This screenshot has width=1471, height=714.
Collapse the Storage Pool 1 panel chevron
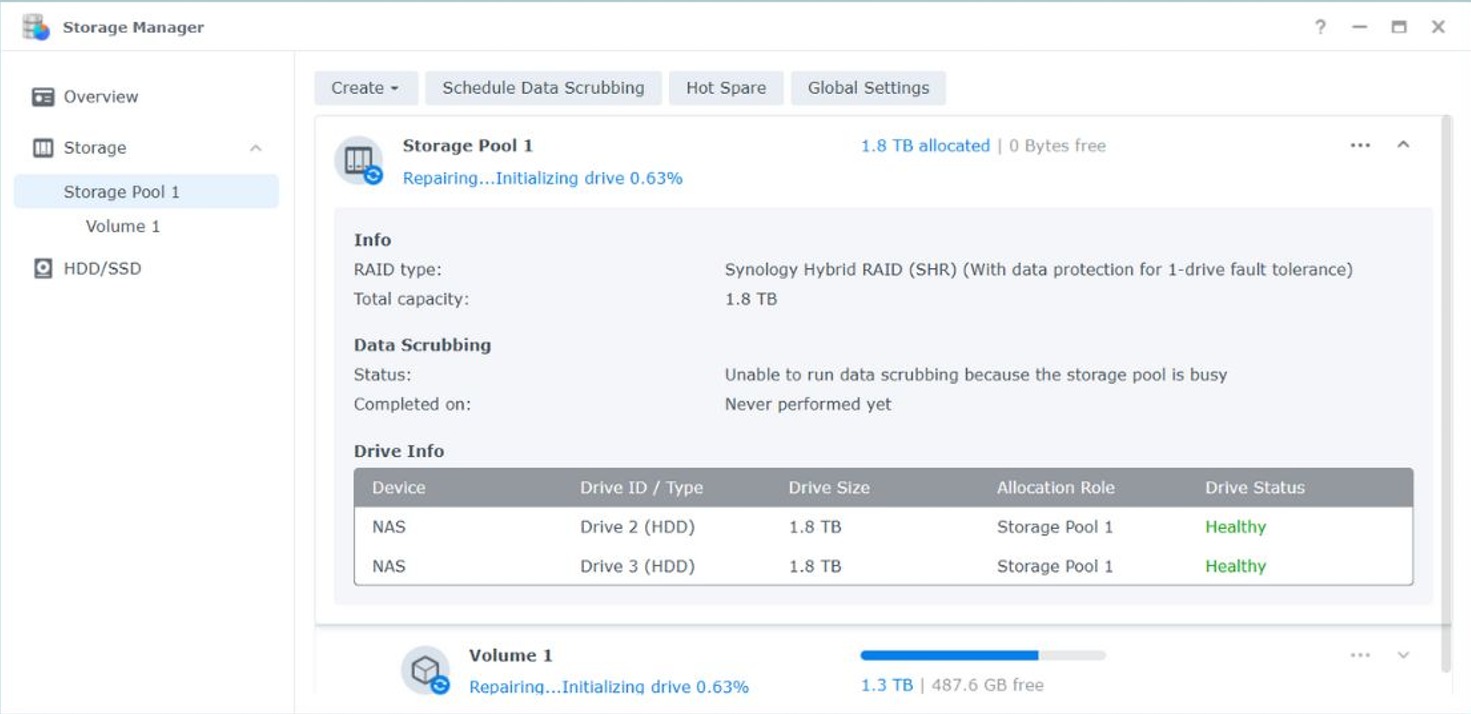pos(1403,145)
